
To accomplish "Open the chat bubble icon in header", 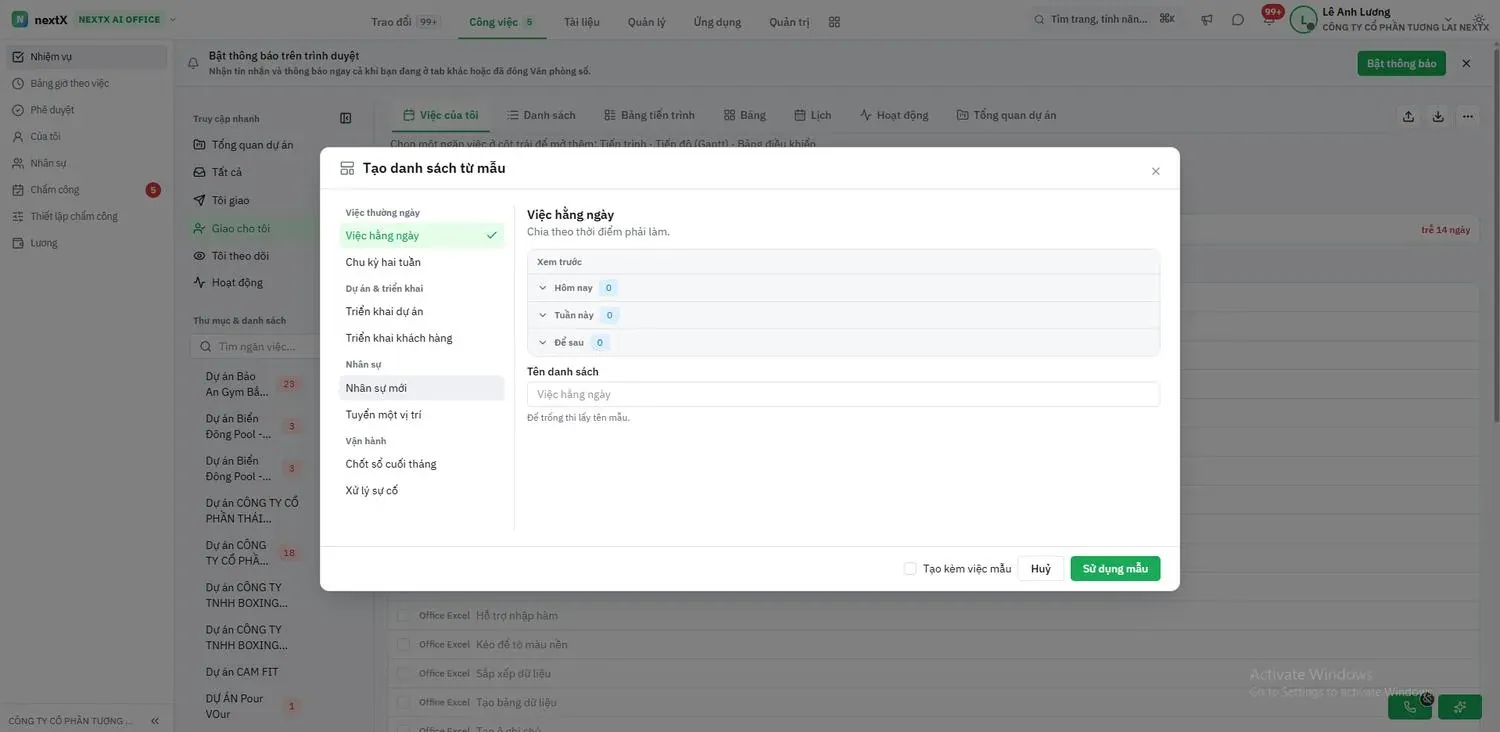I will pyautogui.click(x=1238, y=20).
